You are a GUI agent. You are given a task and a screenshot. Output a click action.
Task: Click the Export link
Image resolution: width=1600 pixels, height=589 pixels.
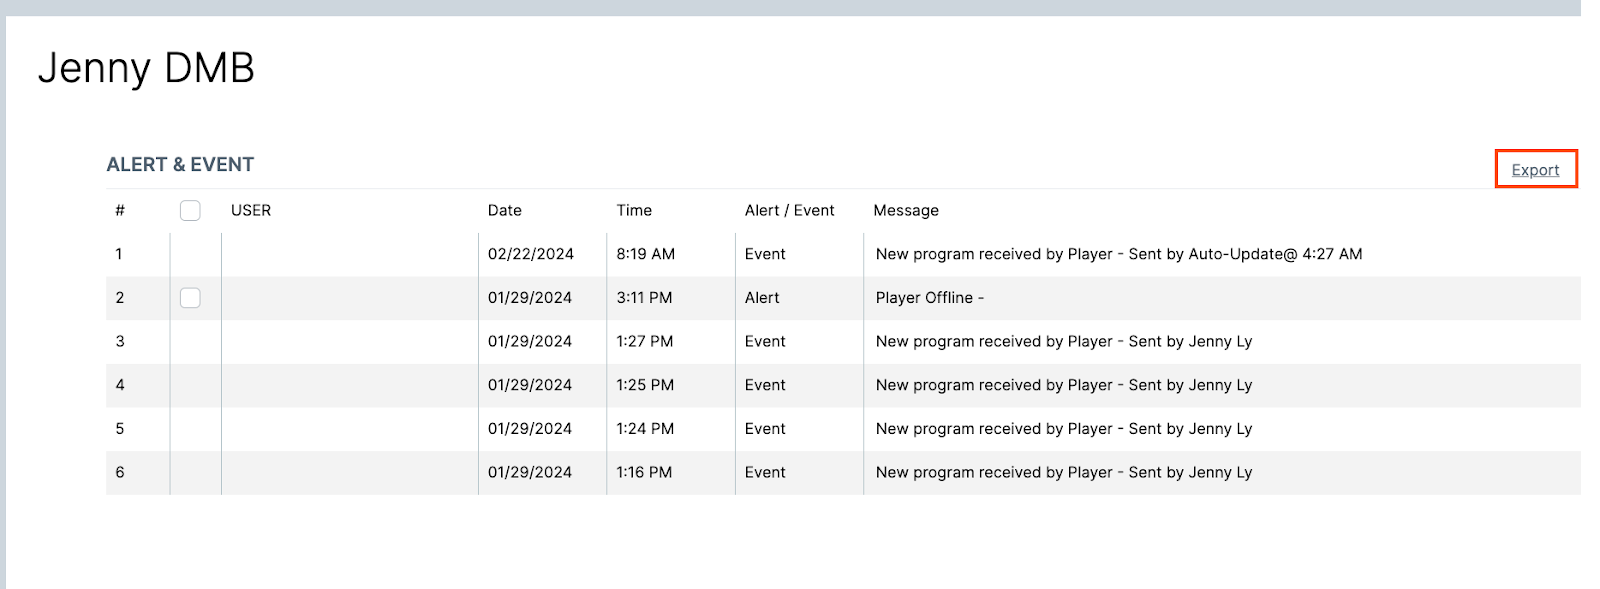pos(1535,170)
